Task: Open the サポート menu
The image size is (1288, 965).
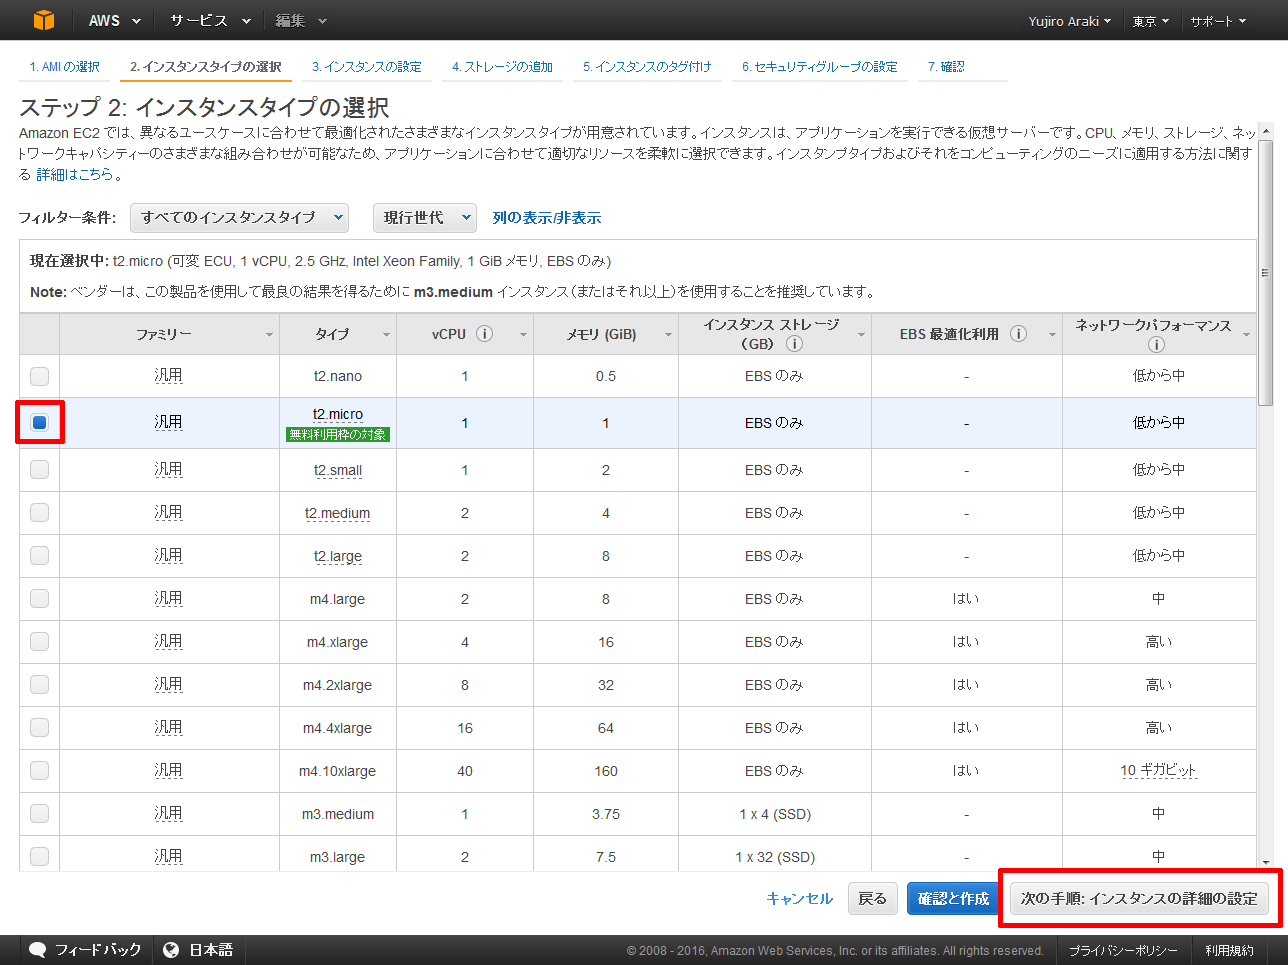Action: [x=1218, y=21]
